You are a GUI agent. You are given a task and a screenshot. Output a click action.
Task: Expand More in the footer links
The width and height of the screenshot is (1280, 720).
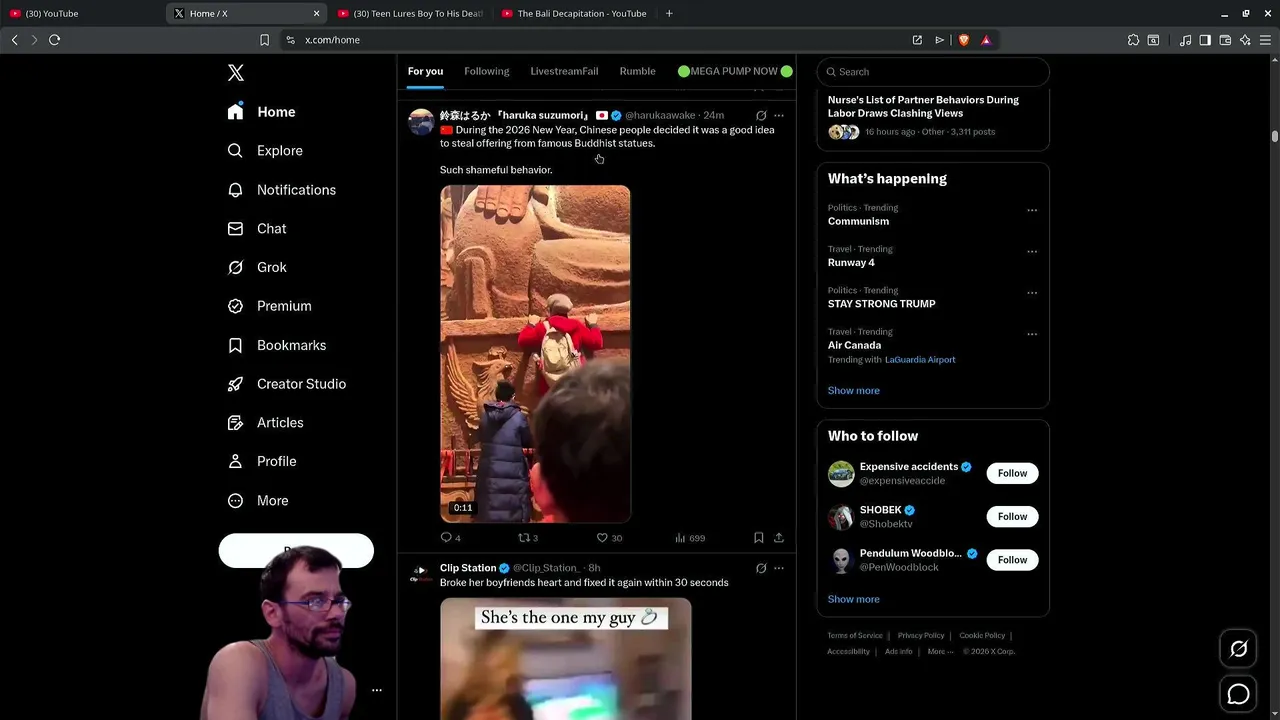tap(940, 652)
